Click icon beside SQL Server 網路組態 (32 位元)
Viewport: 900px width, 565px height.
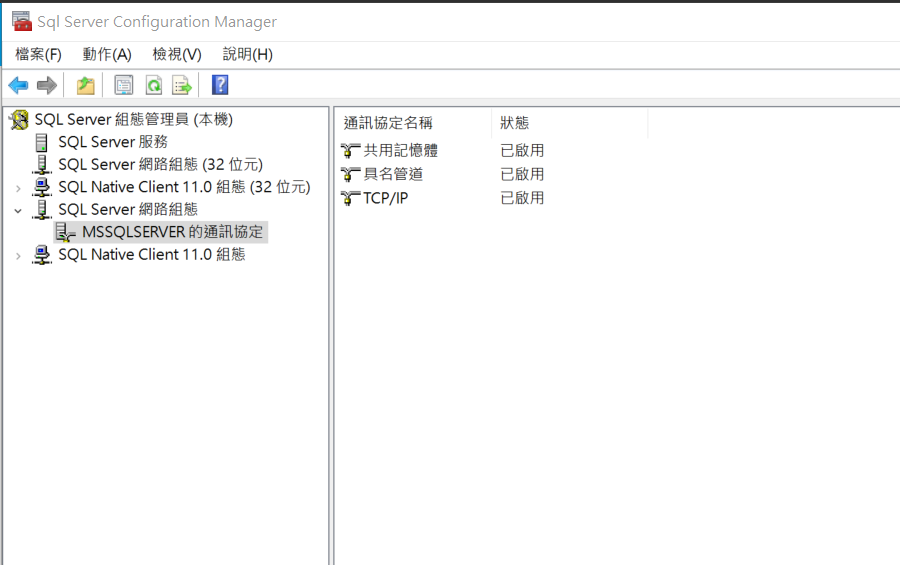[41, 164]
